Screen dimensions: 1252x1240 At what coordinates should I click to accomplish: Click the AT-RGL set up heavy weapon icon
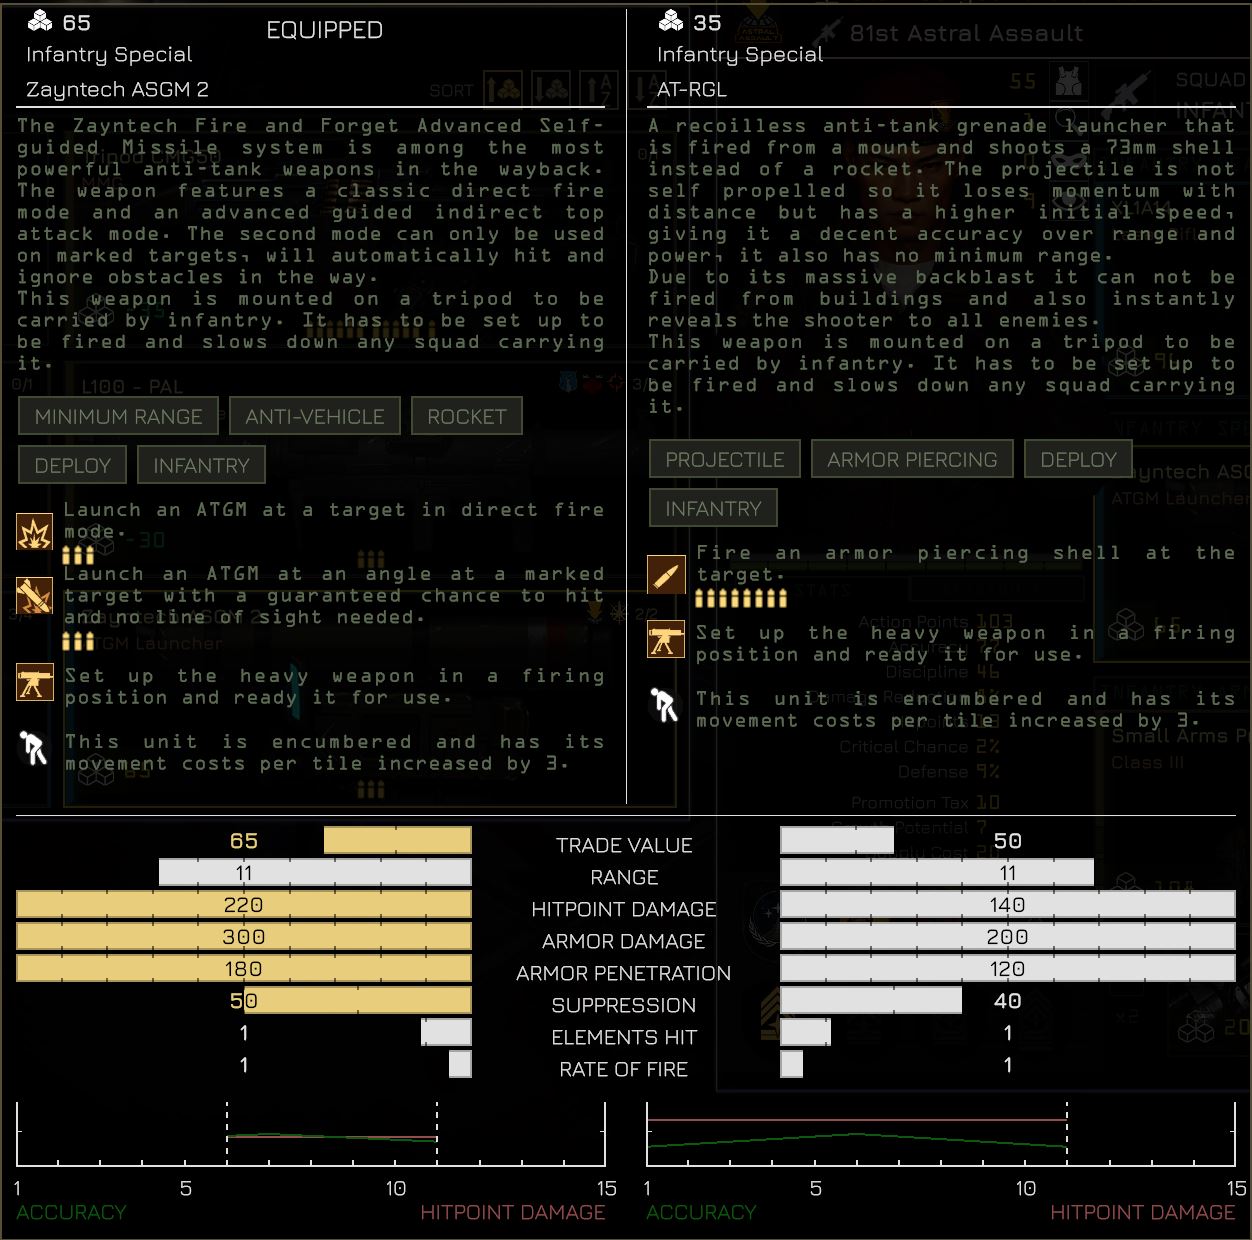[666, 639]
